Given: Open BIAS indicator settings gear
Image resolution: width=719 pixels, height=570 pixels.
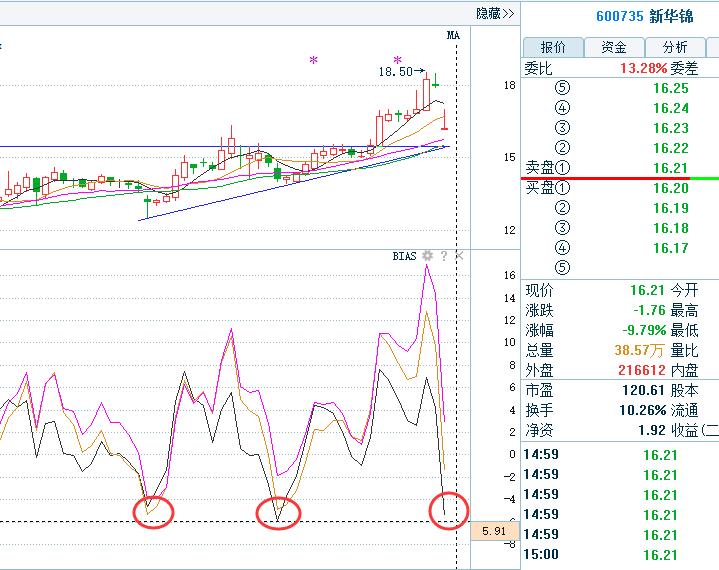Looking at the screenshot, I should tap(428, 256).
